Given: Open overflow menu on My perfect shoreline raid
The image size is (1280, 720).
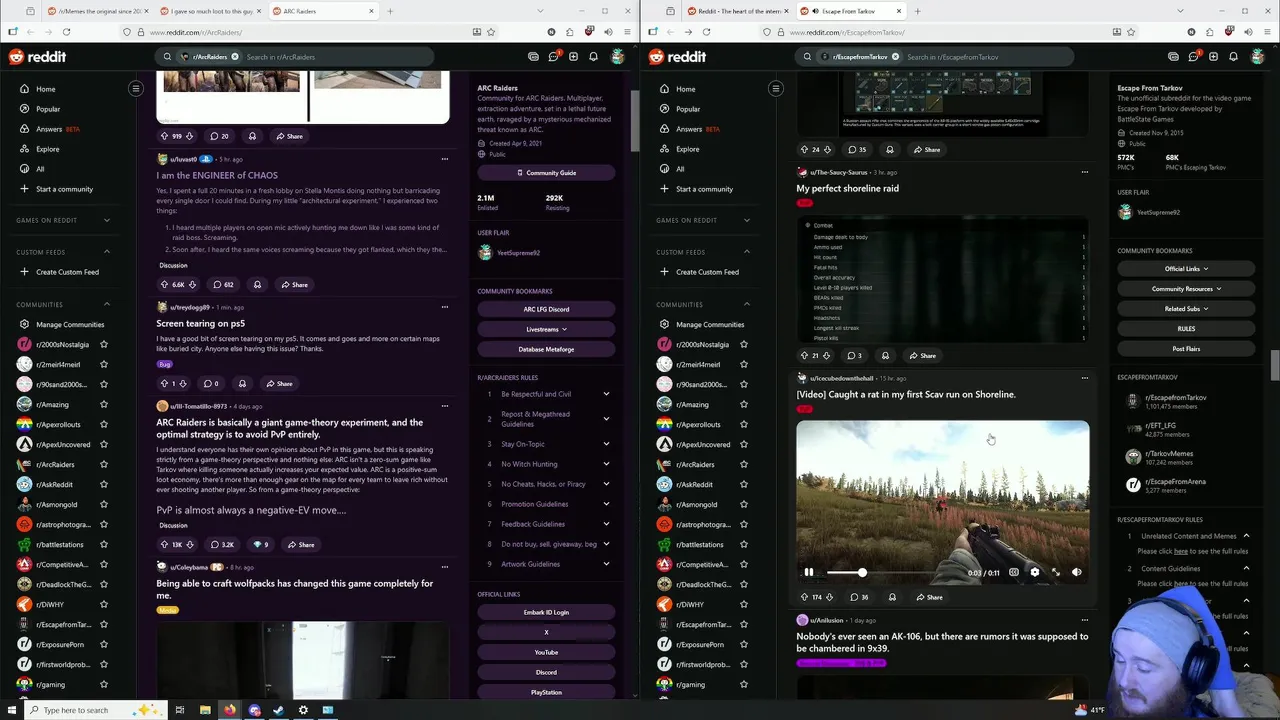Looking at the screenshot, I should (1085, 172).
